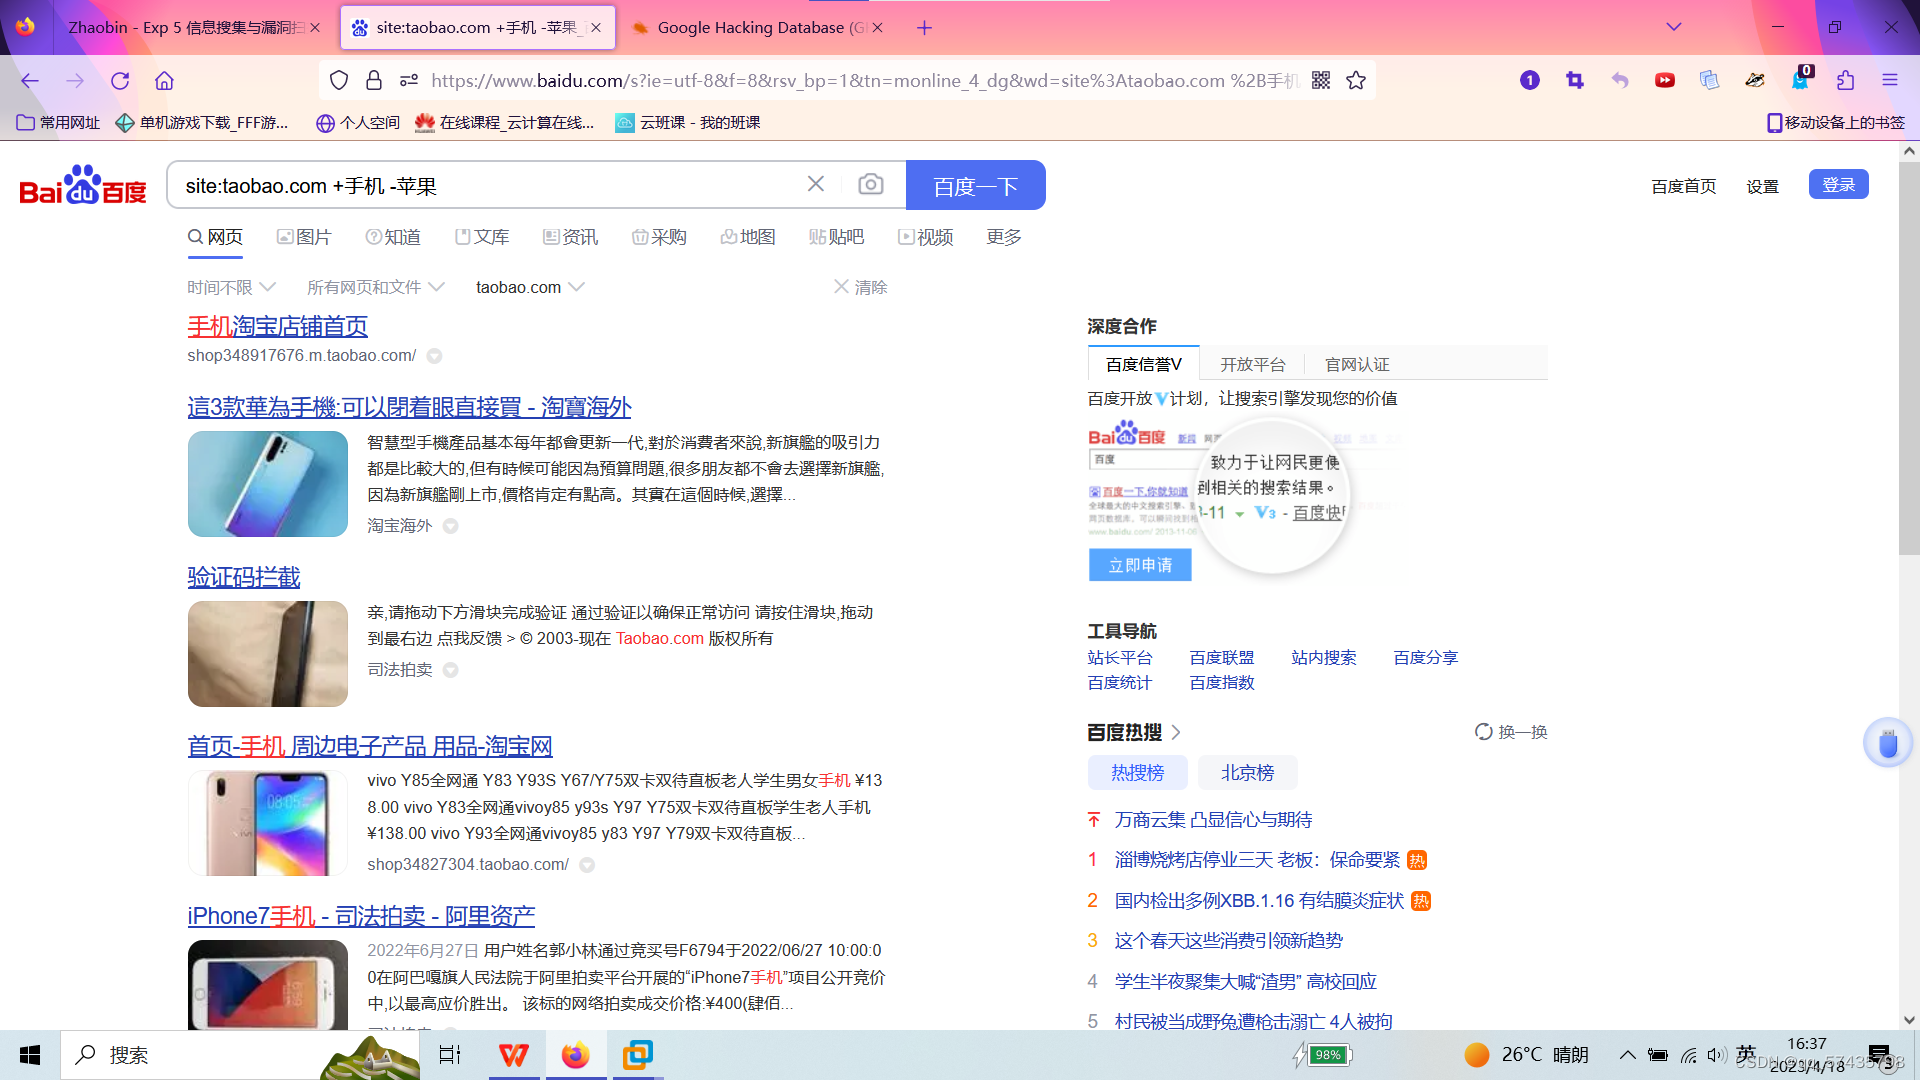This screenshot has width=1920, height=1080.
Task: Click 清除 to clear search filters
Action: 860,287
